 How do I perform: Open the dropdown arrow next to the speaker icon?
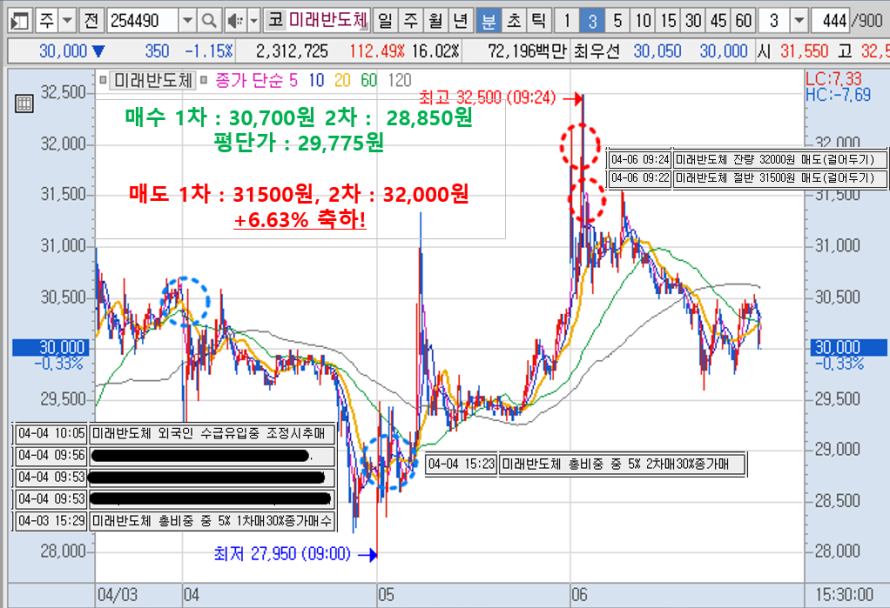pos(252,20)
